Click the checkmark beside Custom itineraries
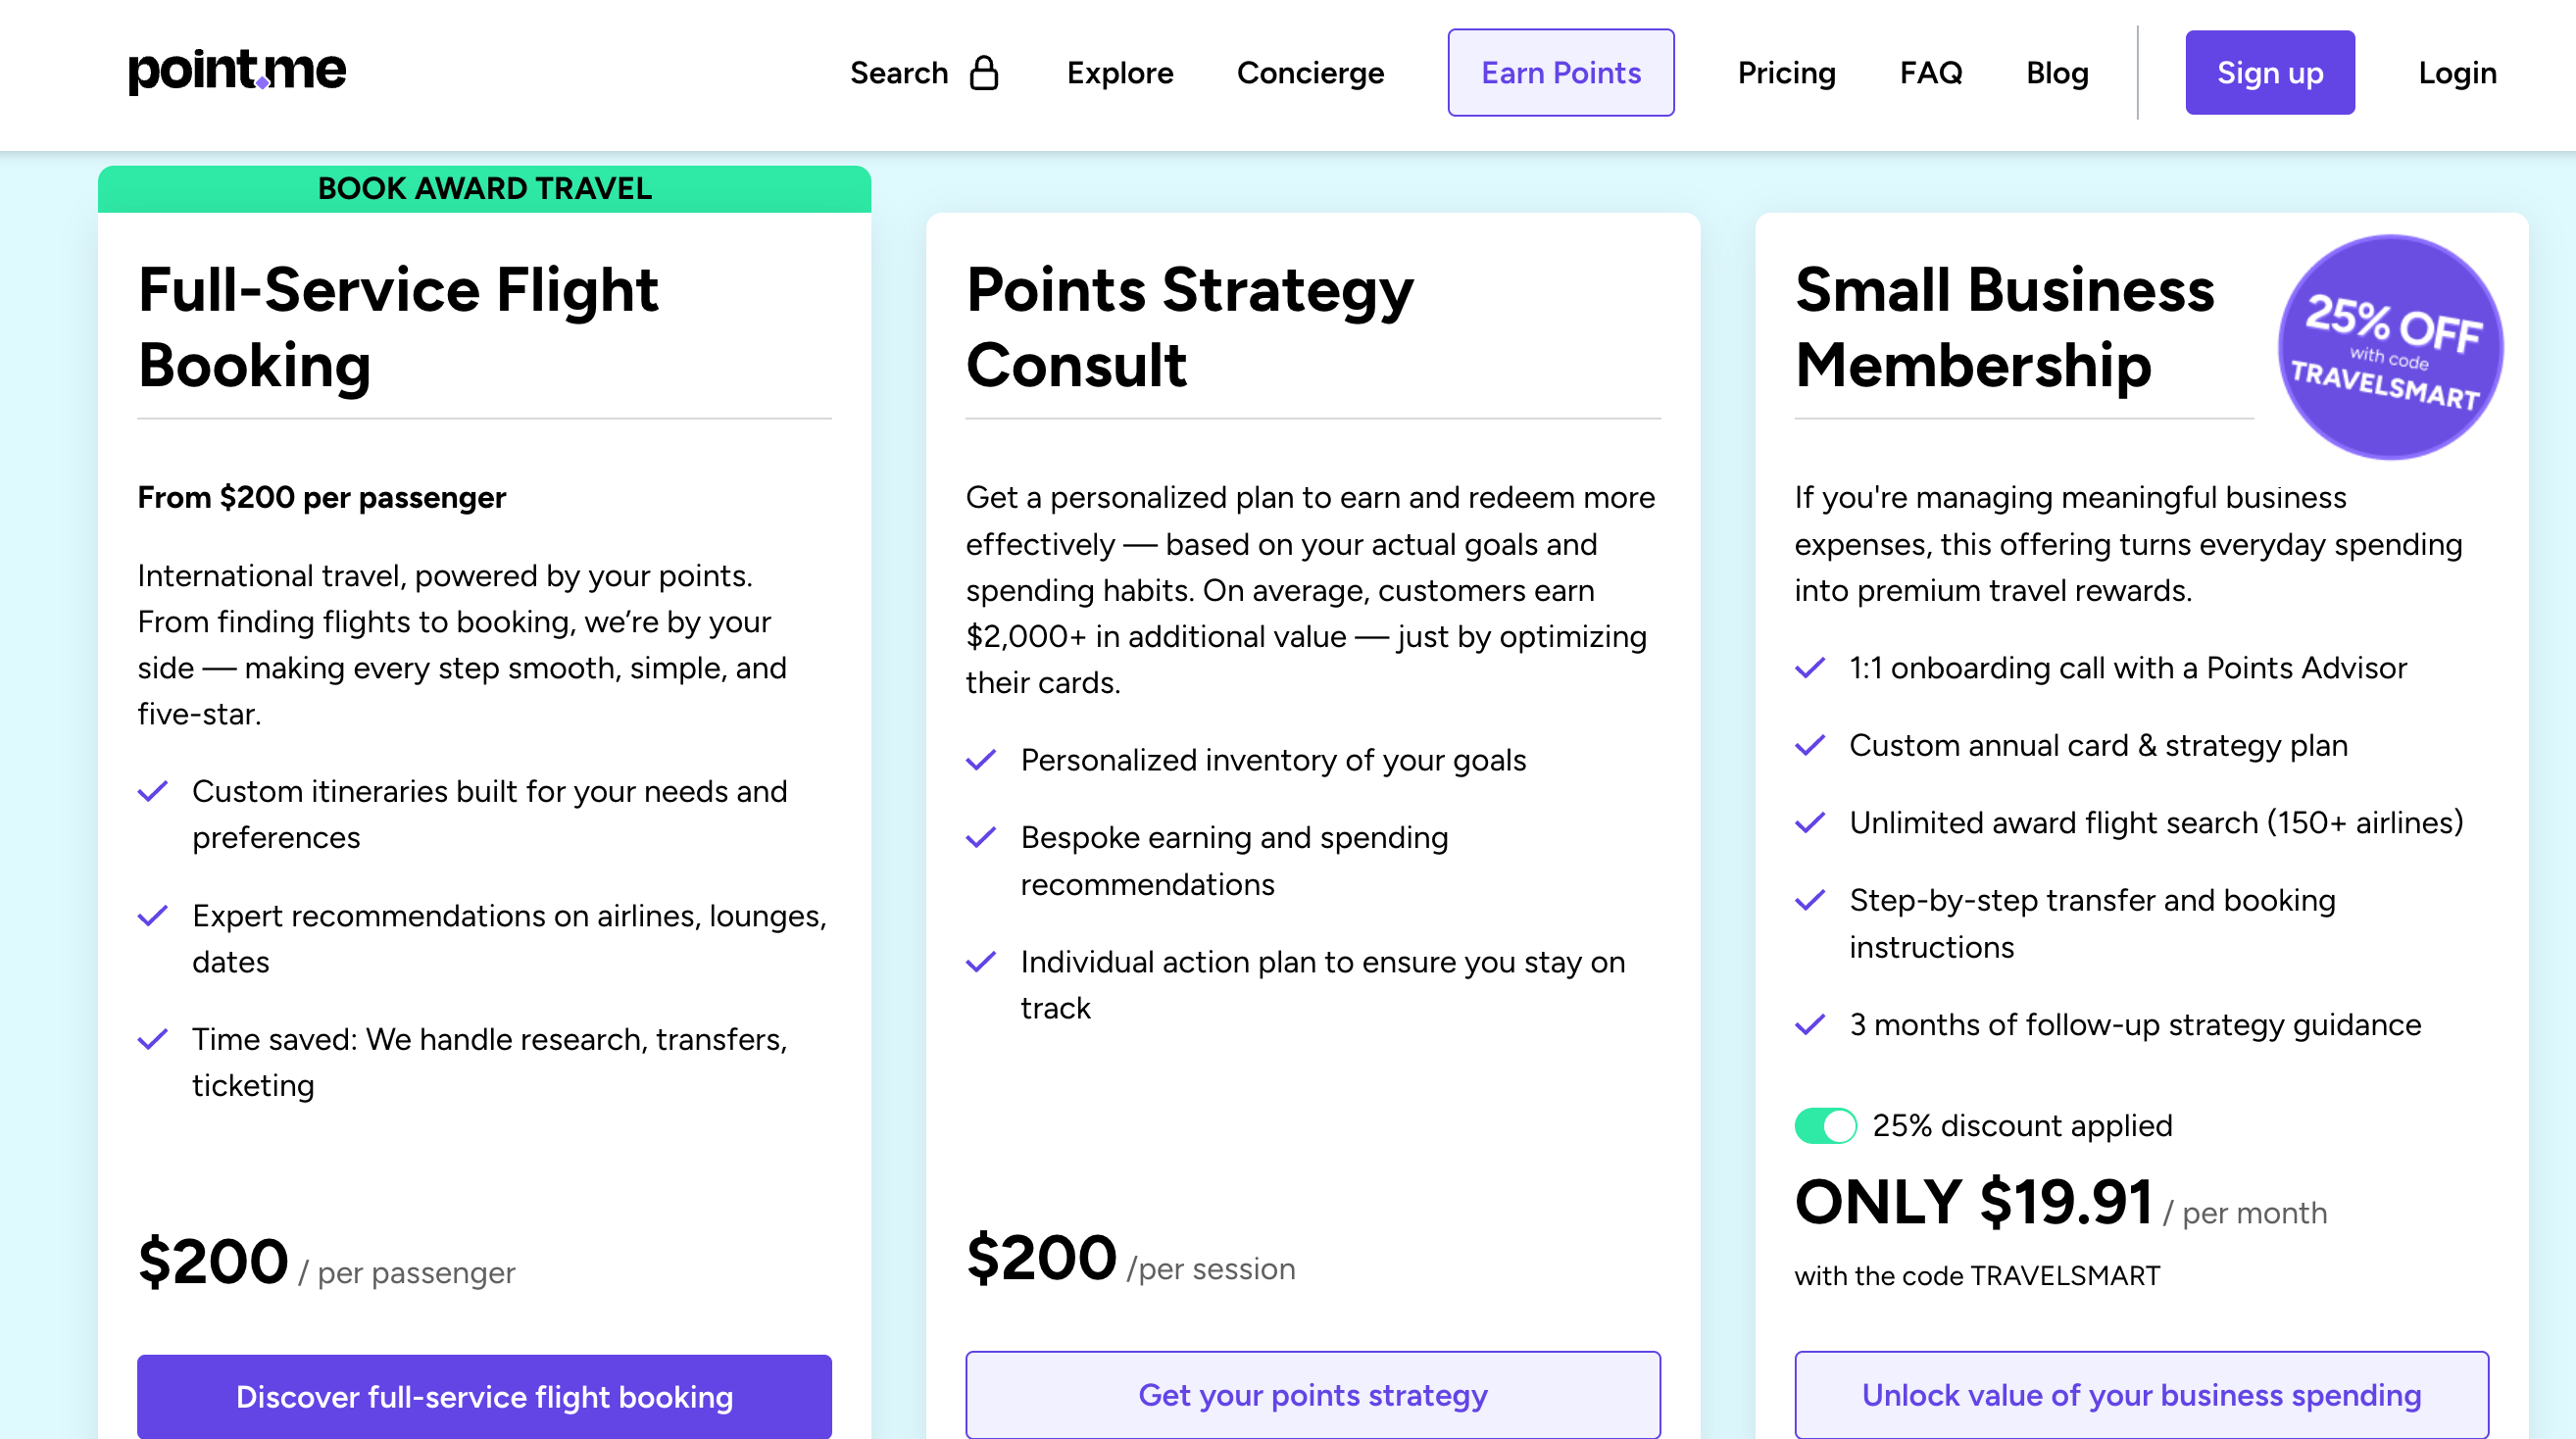This screenshot has width=2576, height=1439. (152, 791)
